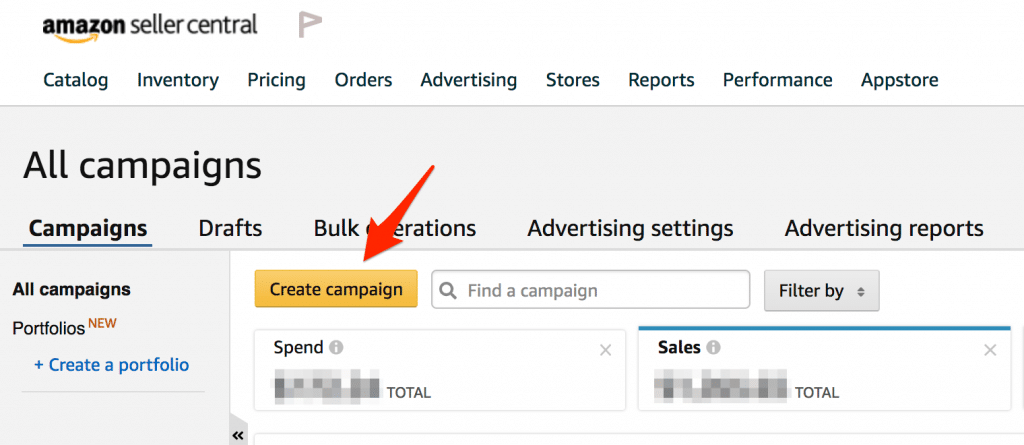The height and width of the screenshot is (445, 1024).
Task: Switch to the Advertising settings tab
Action: tap(630, 228)
